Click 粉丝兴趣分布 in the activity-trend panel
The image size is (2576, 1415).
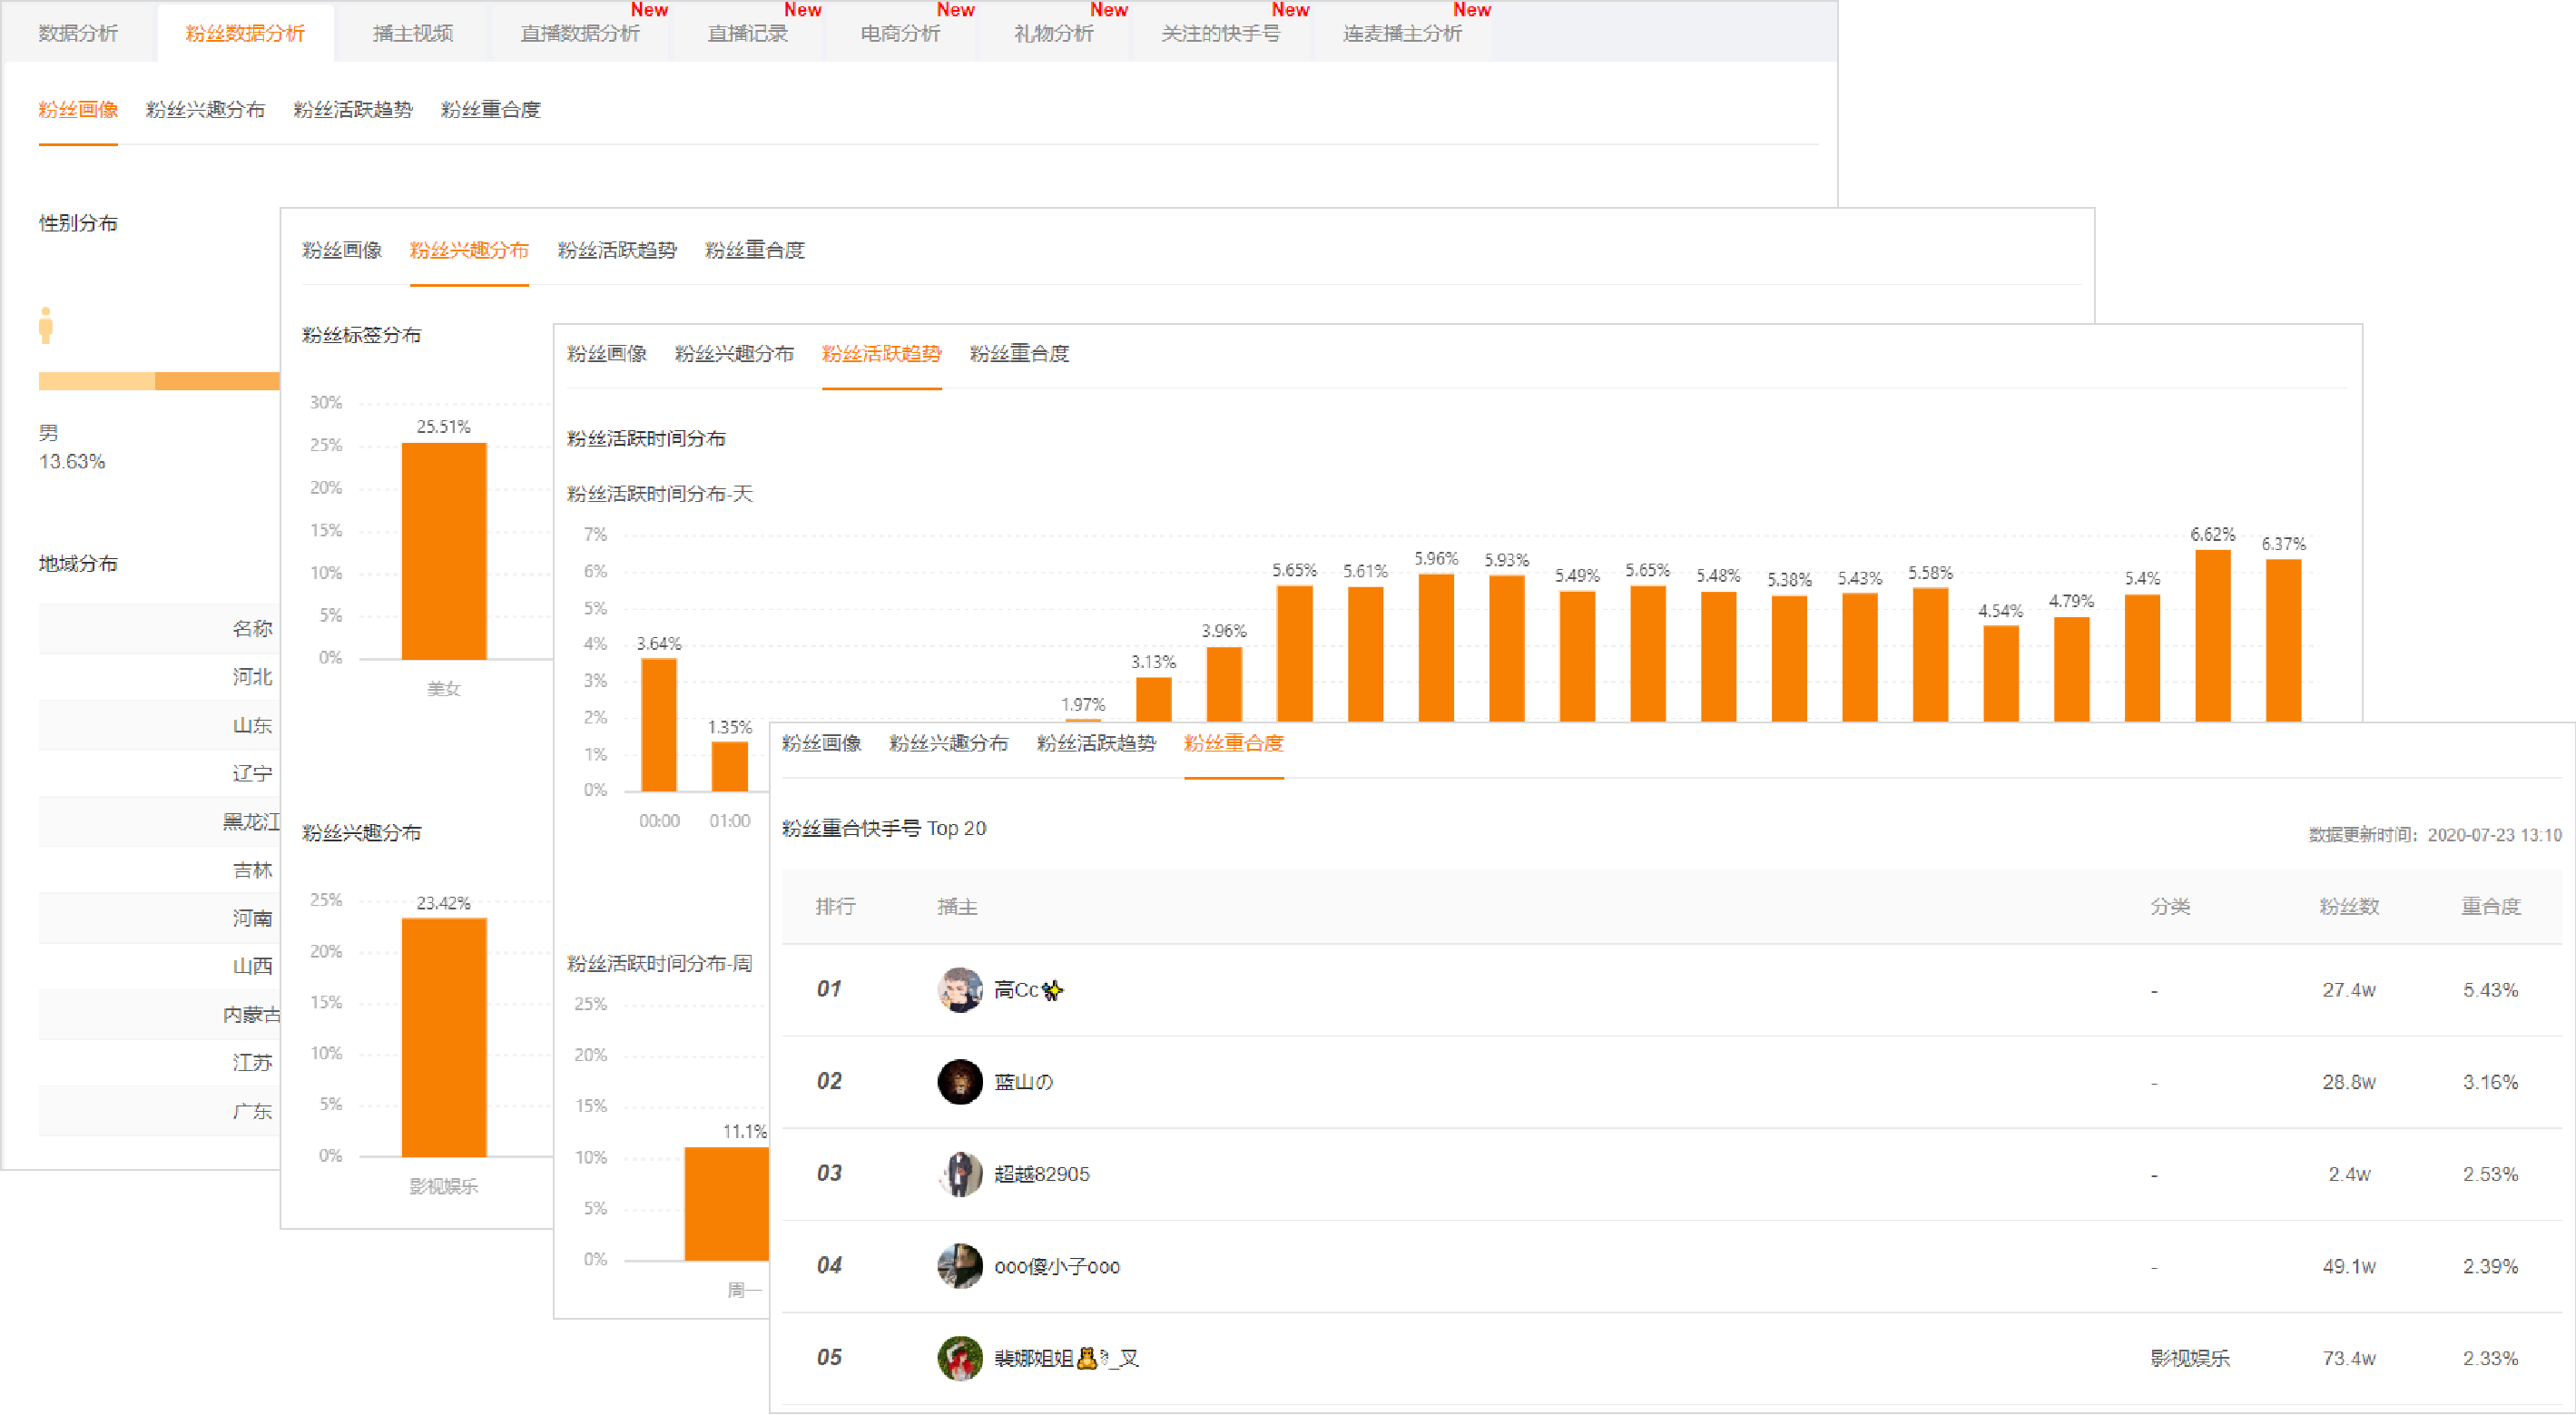coord(734,353)
